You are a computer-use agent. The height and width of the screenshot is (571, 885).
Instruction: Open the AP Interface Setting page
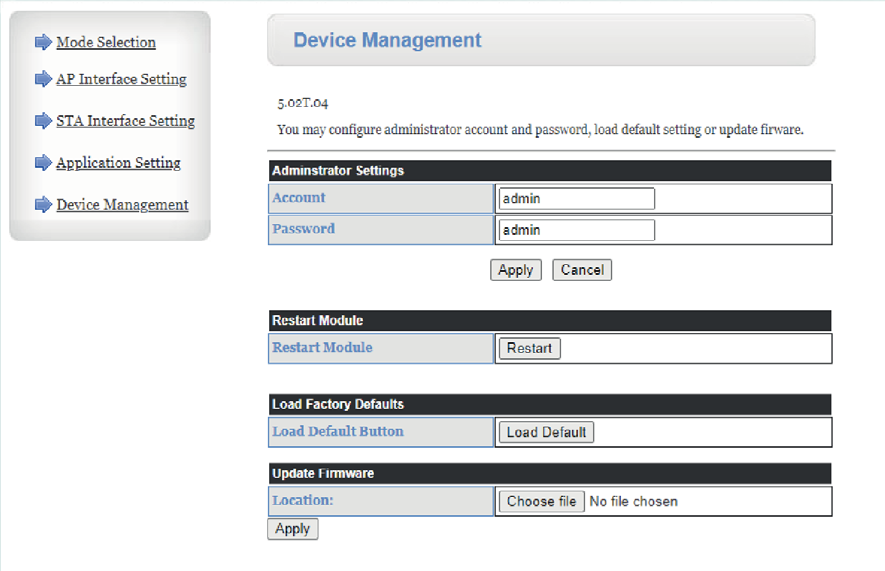tap(121, 79)
